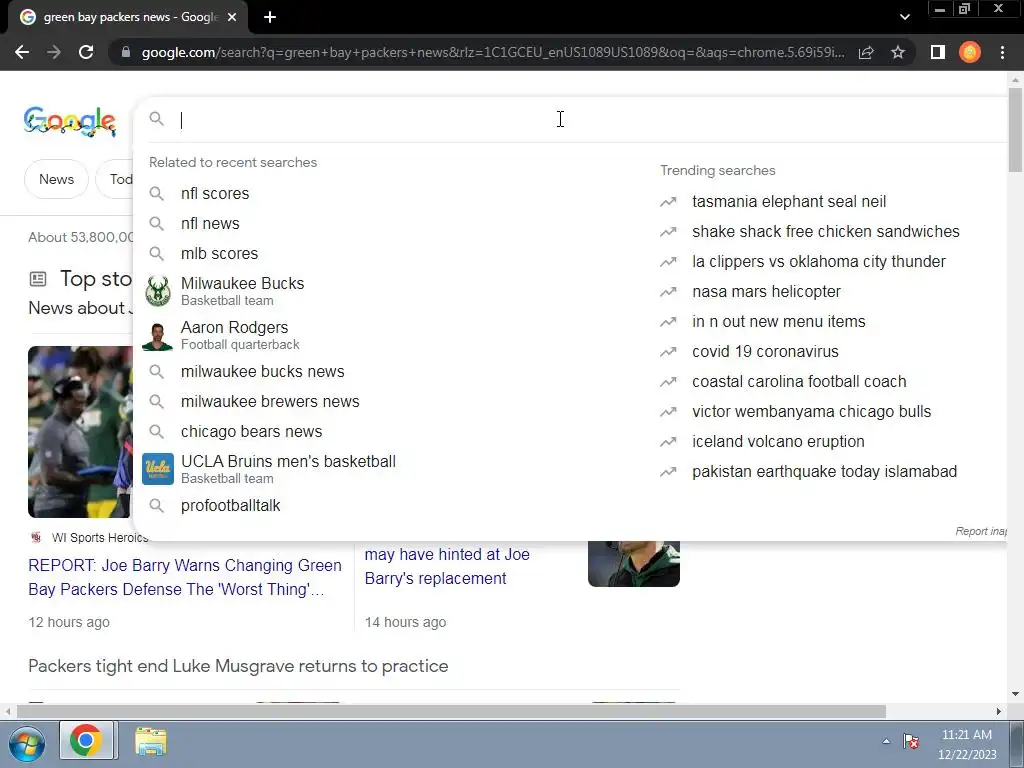Reload the page with refresh icon
Screen dimensions: 1024x768
(86, 52)
